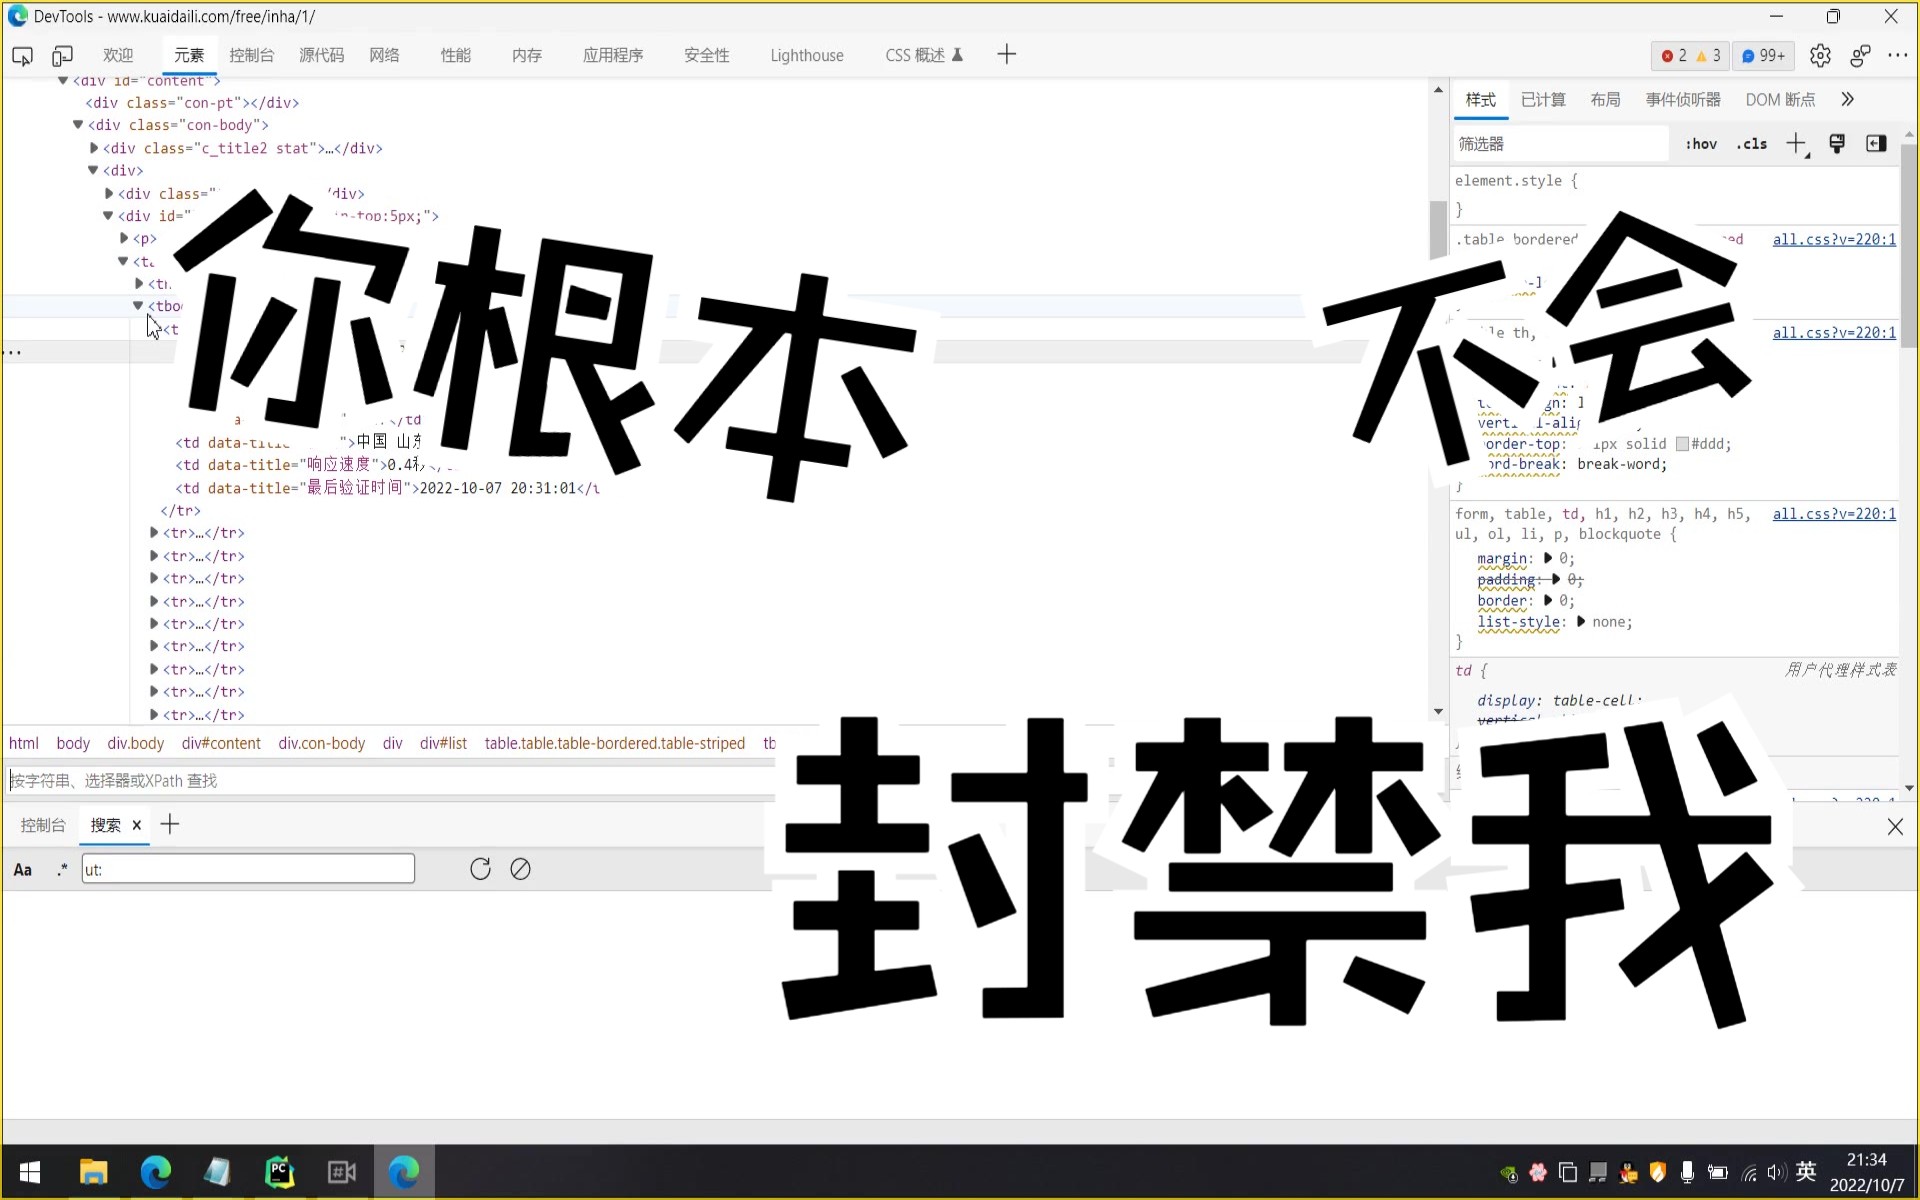Switch to the 控制台 console tab
This screenshot has width=1920, height=1200.
pyautogui.click(x=250, y=55)
